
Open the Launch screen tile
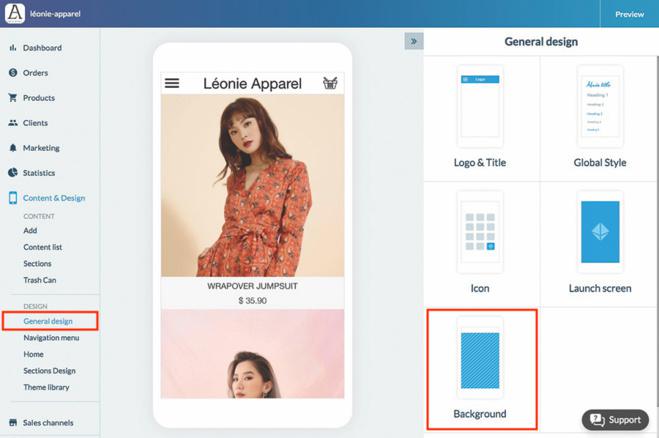tap(600, 244)
